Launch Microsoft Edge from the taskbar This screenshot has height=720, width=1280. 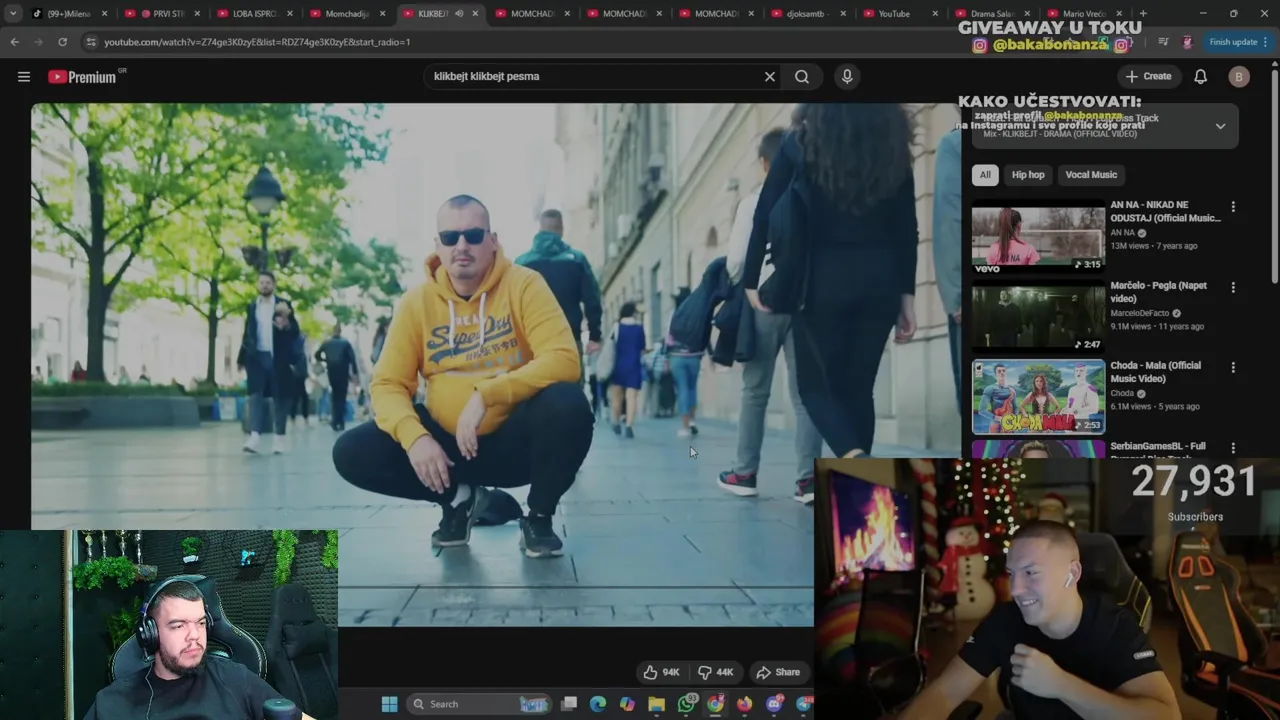[598, 704]
